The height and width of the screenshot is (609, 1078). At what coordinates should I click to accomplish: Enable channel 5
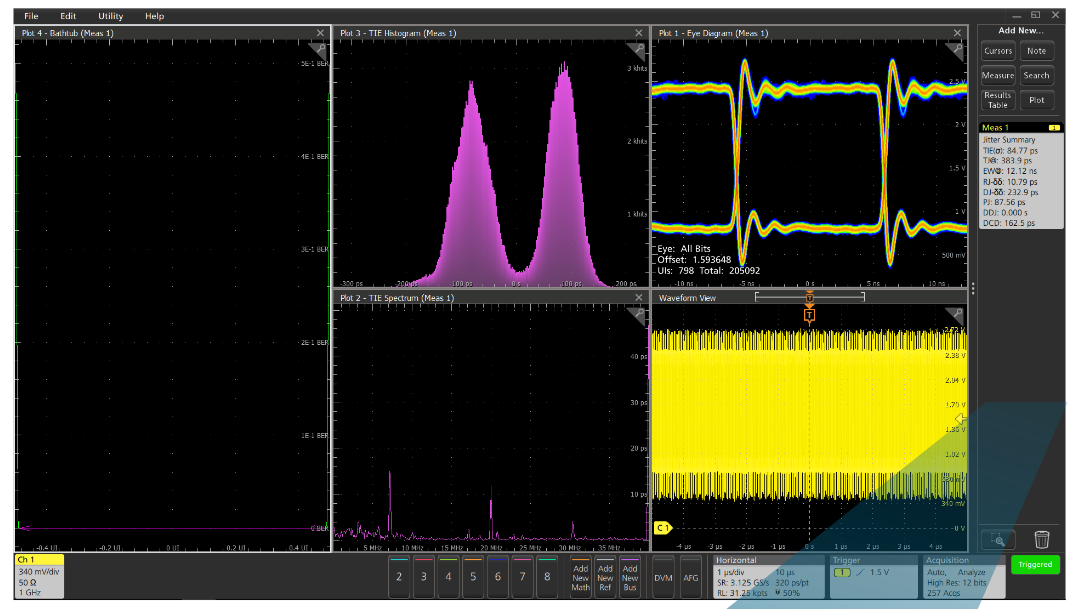click(x=473, y=577)
